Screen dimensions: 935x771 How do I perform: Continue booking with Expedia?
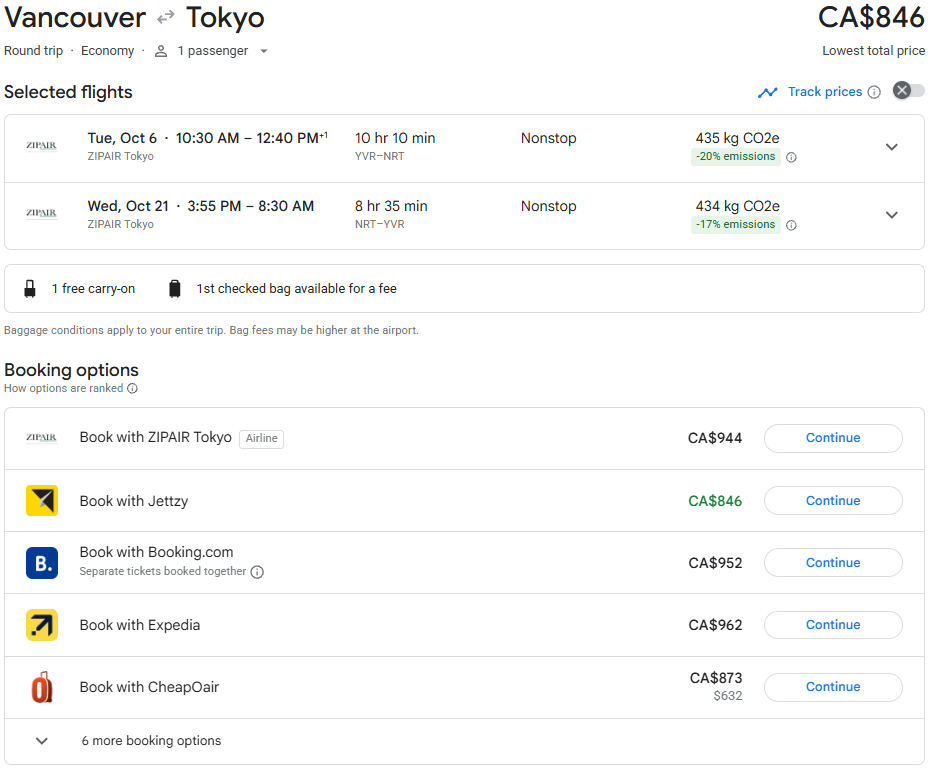[833, 625]
